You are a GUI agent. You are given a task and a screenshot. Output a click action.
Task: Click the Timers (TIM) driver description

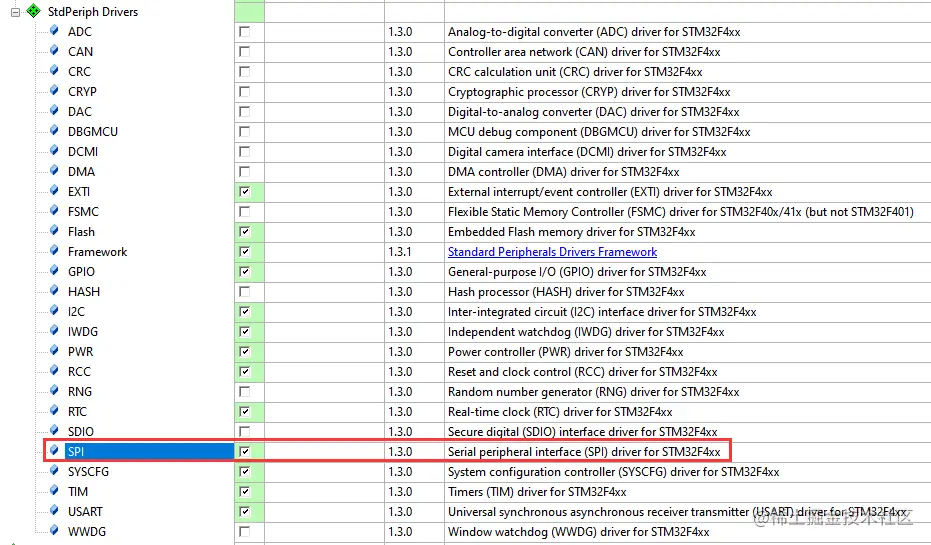(537, 492)
